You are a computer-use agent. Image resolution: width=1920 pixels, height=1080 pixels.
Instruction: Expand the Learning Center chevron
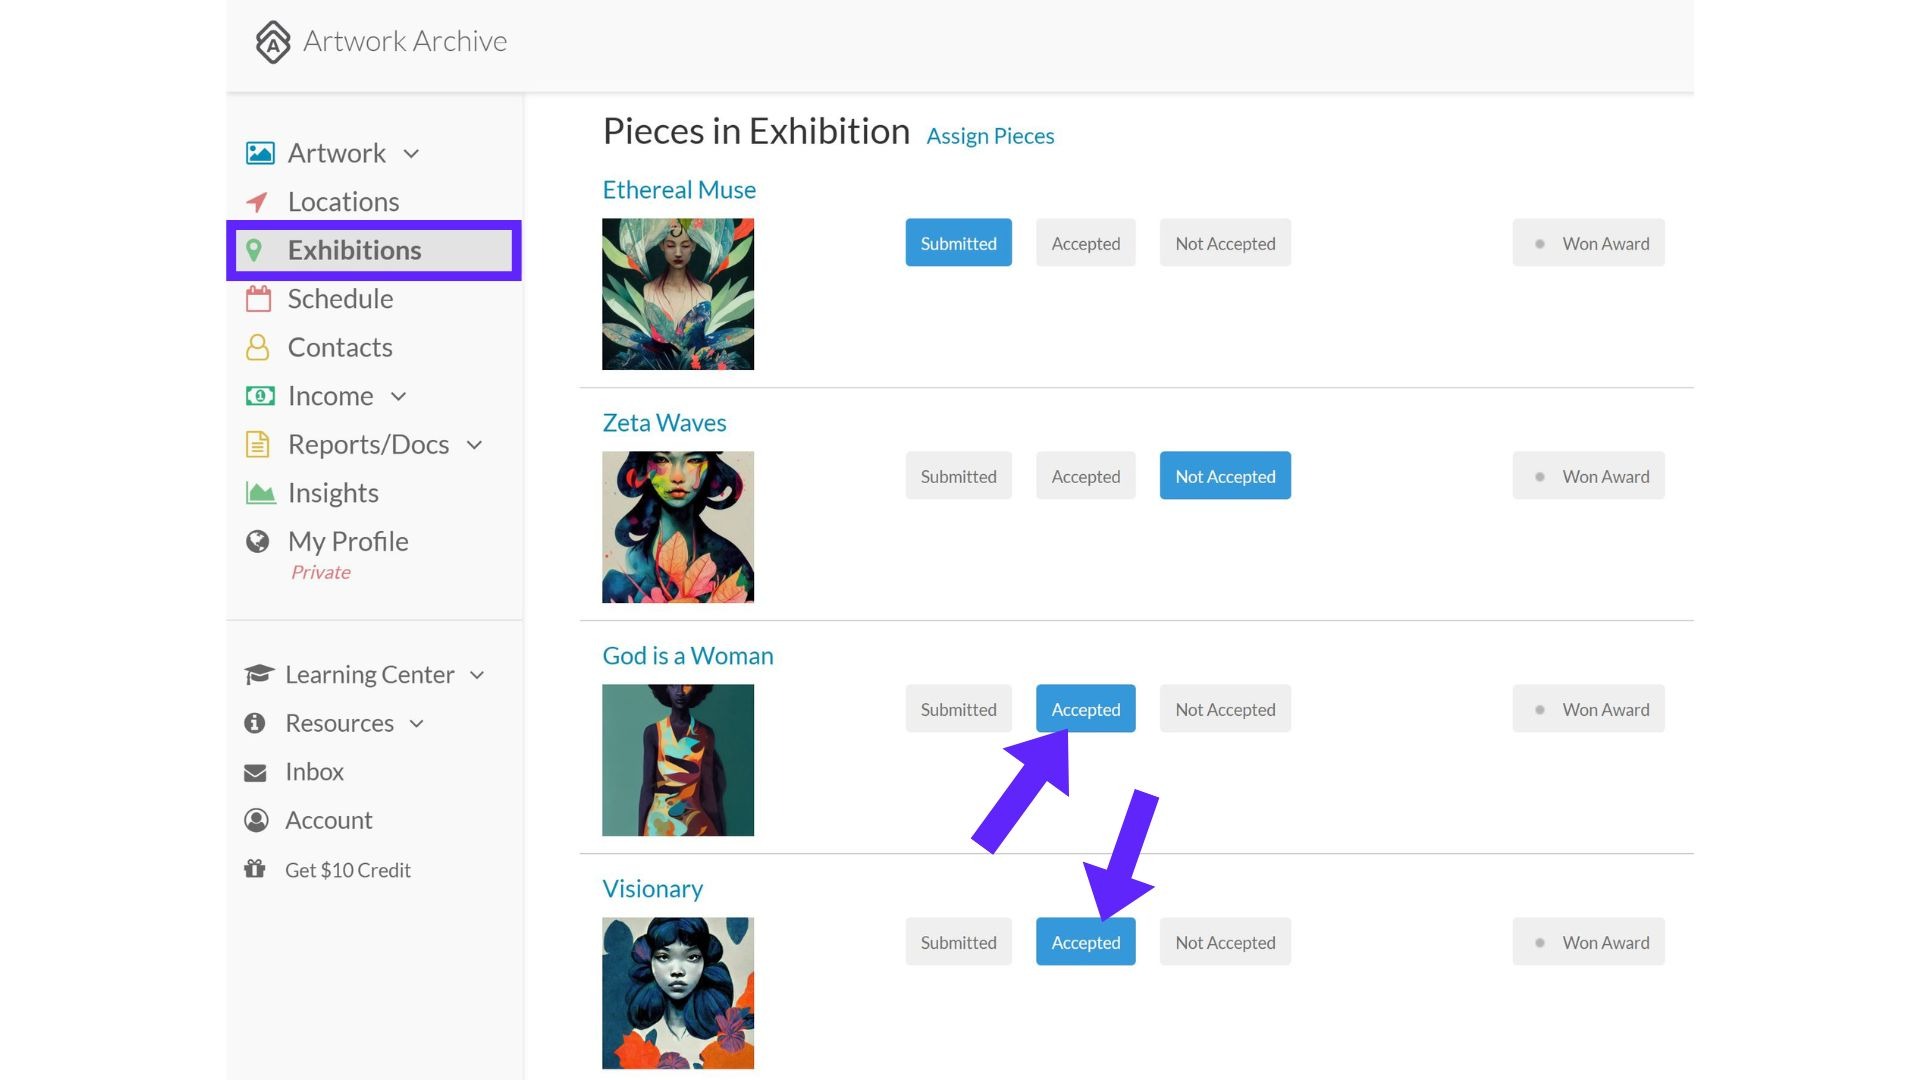[477, 675]
